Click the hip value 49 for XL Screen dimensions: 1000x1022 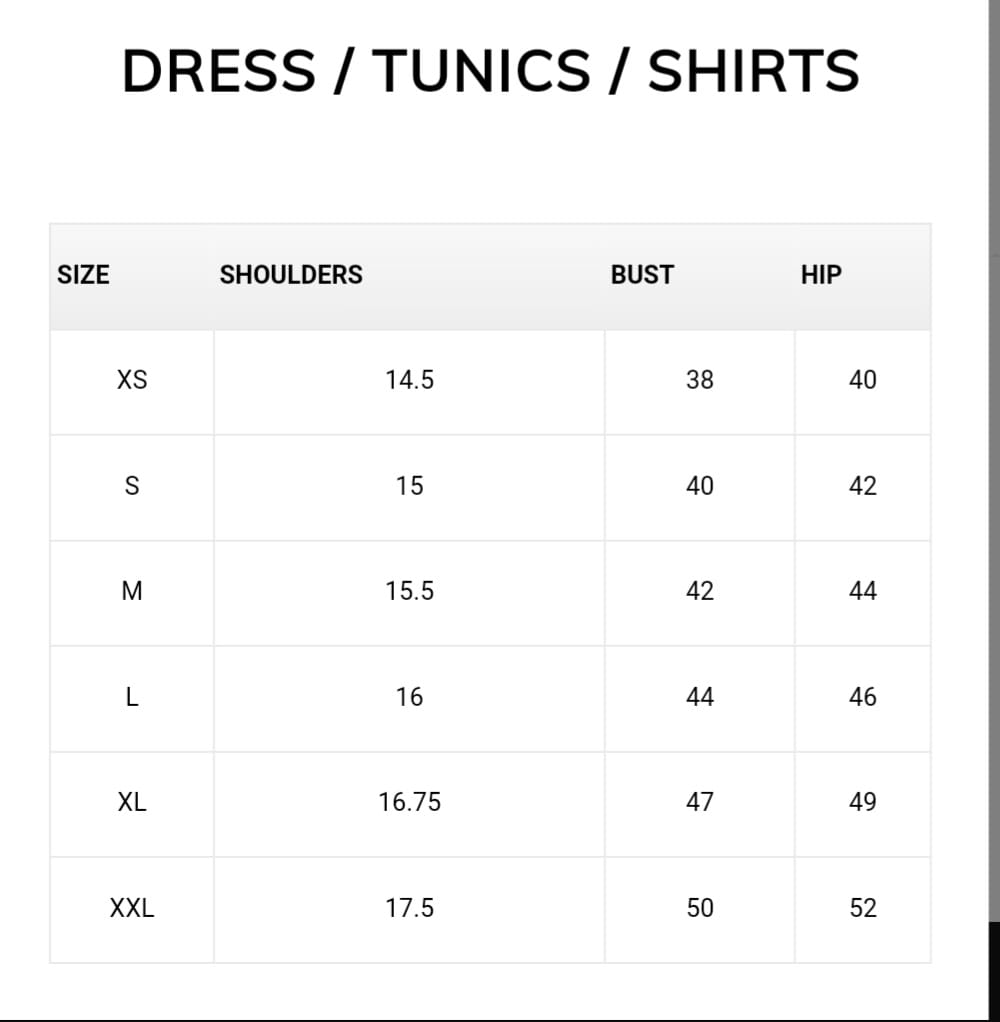point(862,802)
